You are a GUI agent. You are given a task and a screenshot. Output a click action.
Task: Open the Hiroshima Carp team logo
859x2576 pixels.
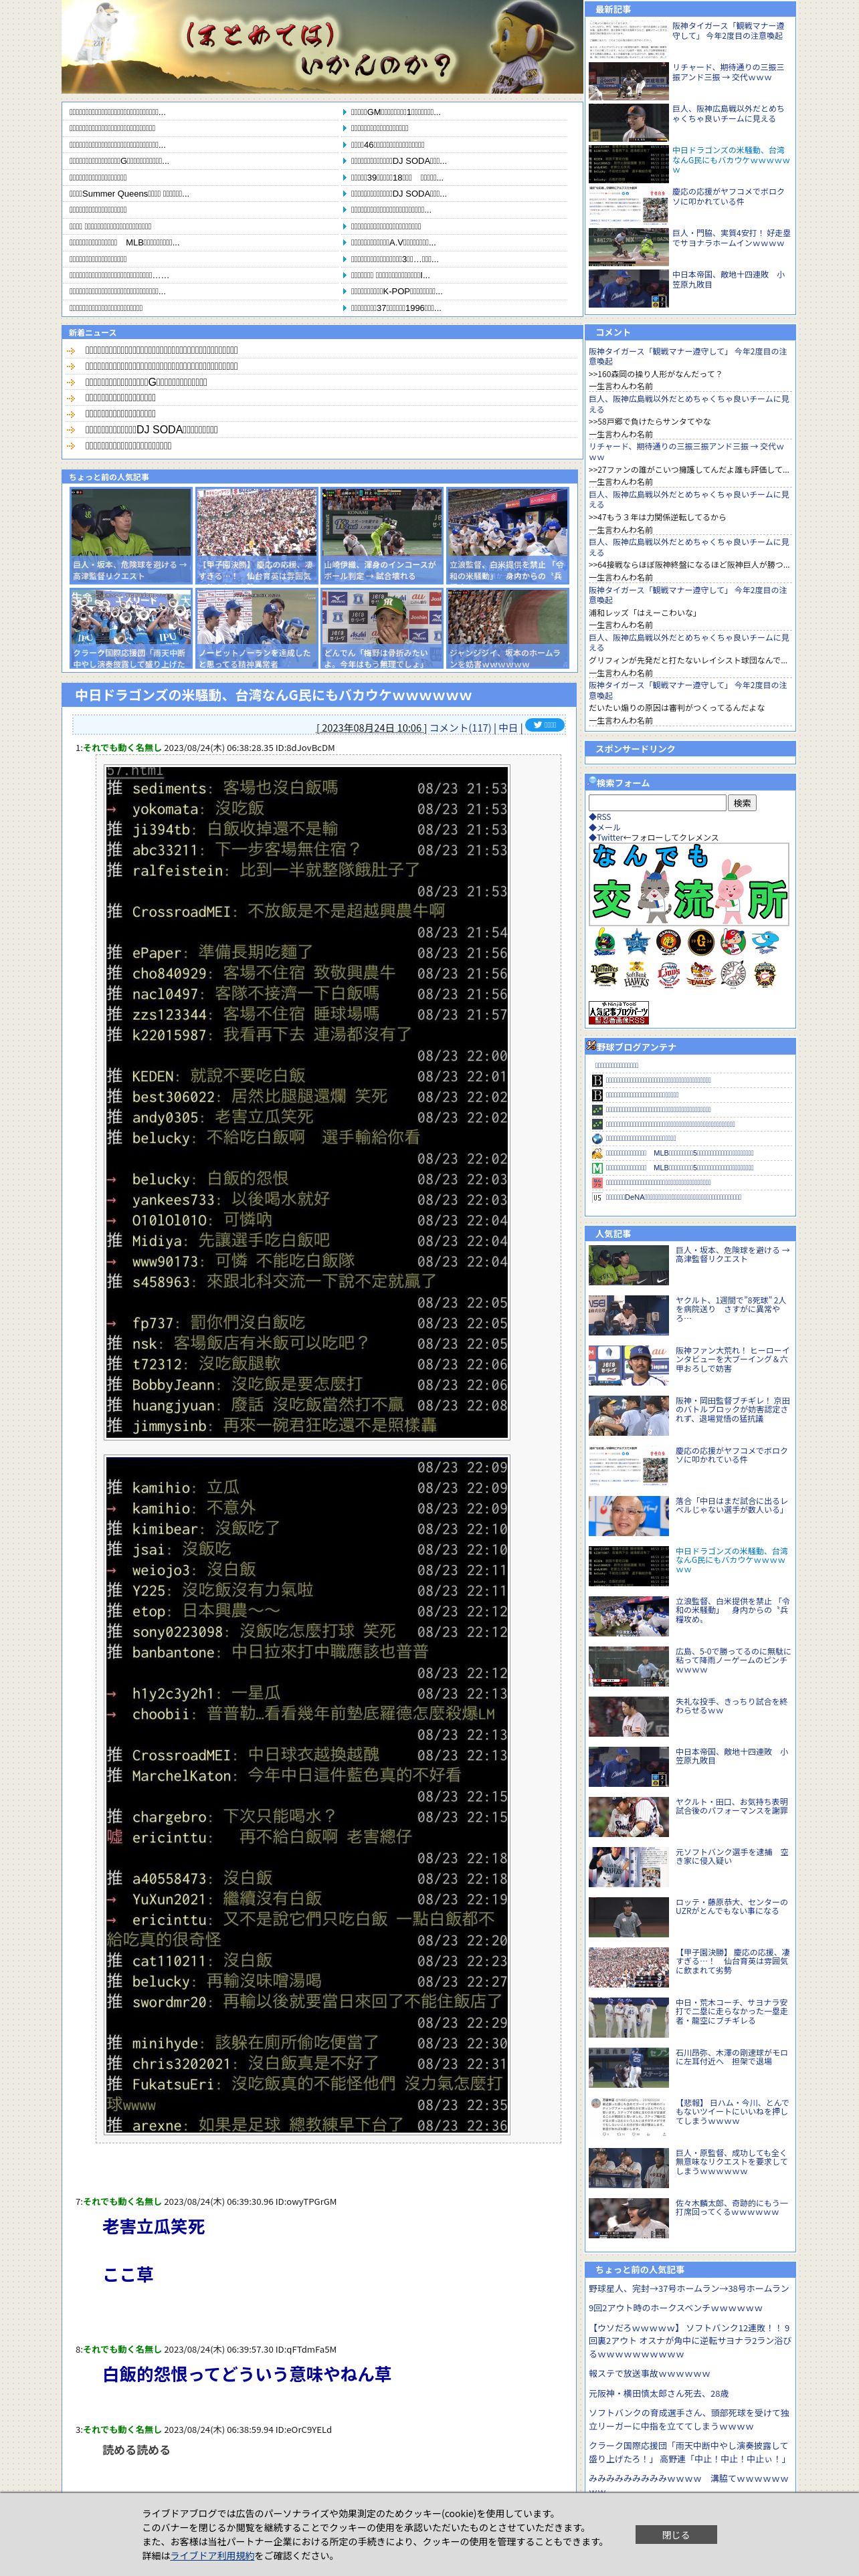[x=733, y=941]
